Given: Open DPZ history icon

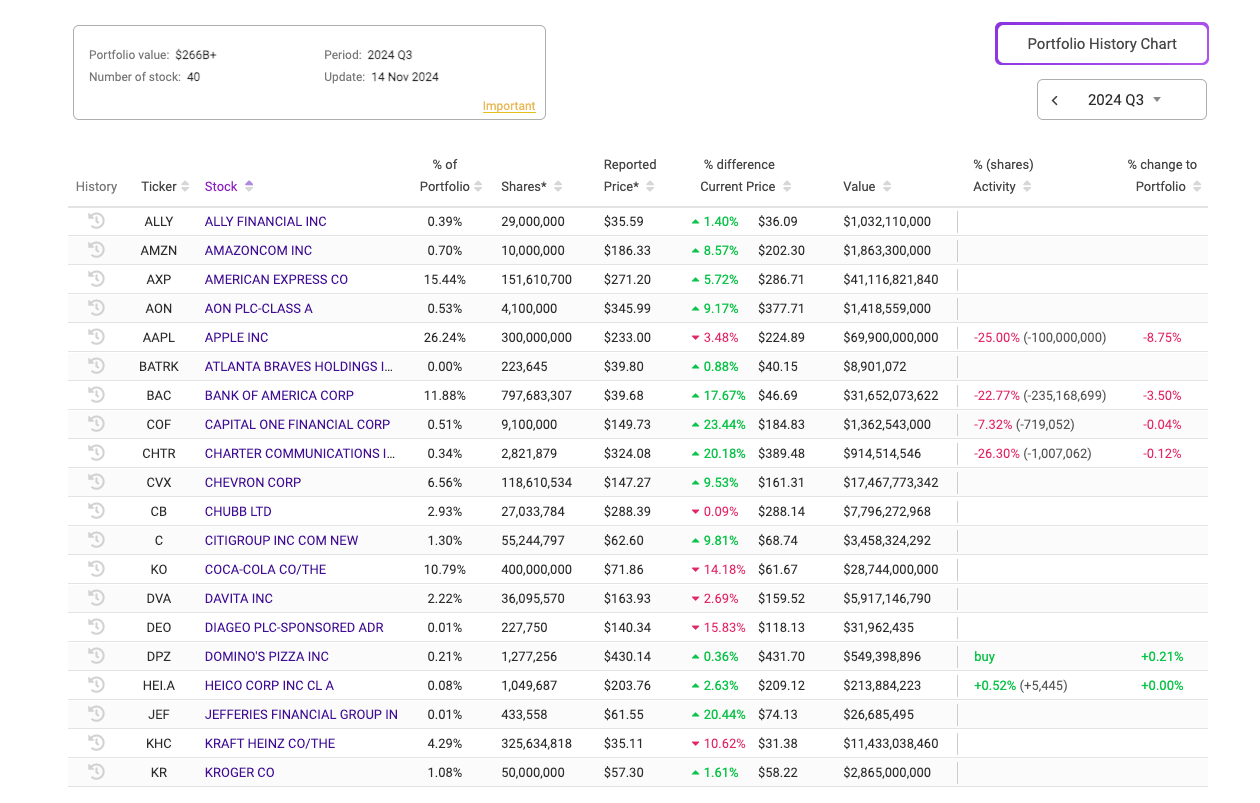Looking at the screenshot, I should pyautogui.click(x=96, y=656).
